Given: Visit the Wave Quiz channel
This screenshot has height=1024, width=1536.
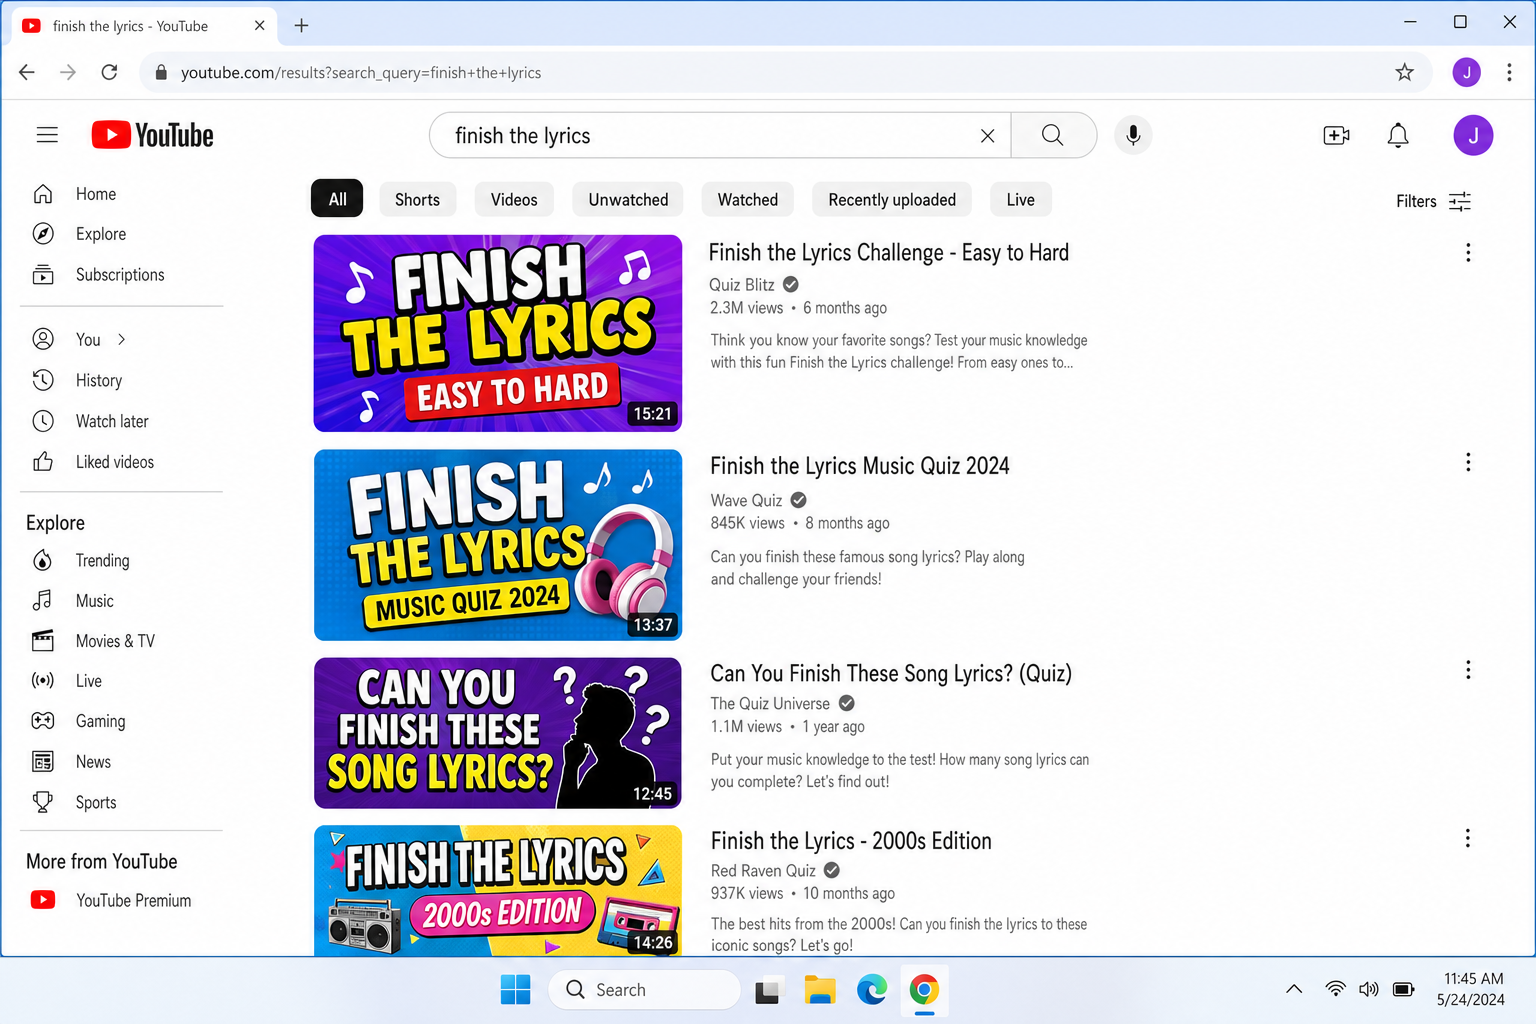Looking at the screenshot, I should (746, 500).
